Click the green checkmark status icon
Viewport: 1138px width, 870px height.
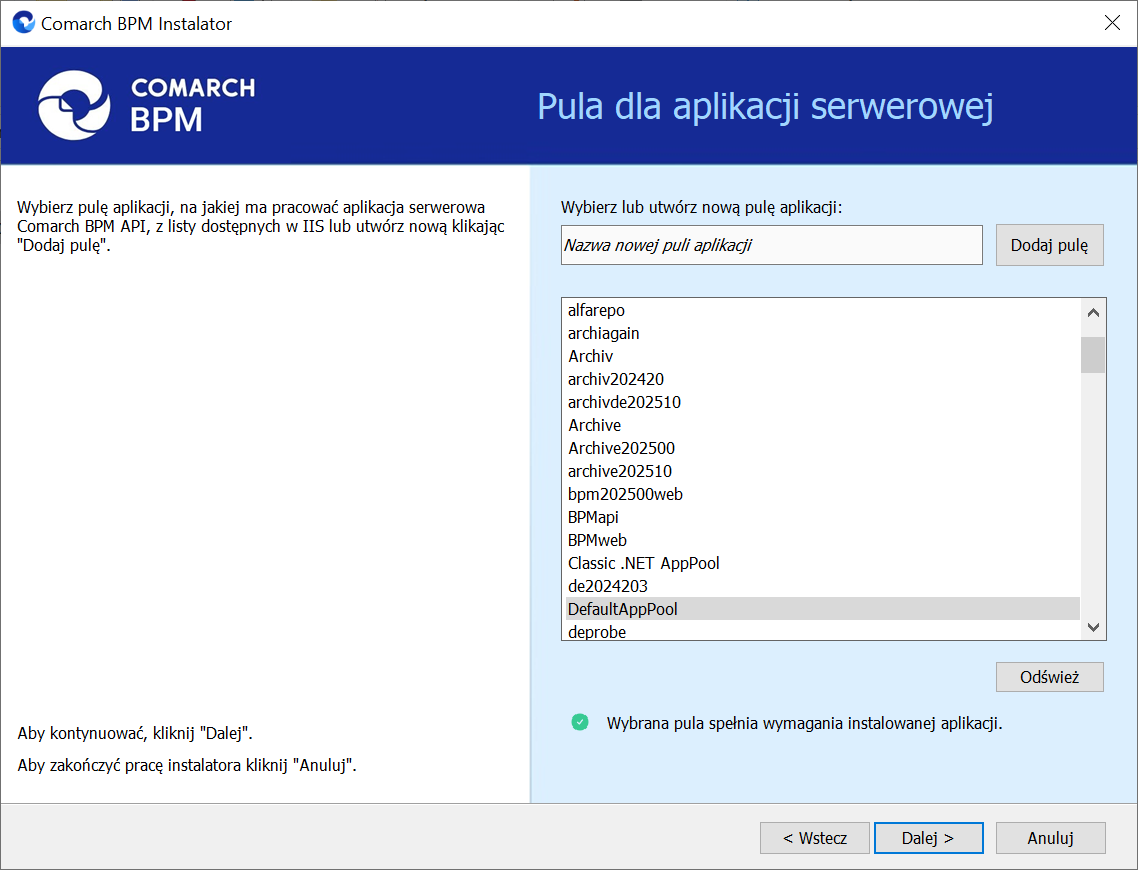(580, 722)
